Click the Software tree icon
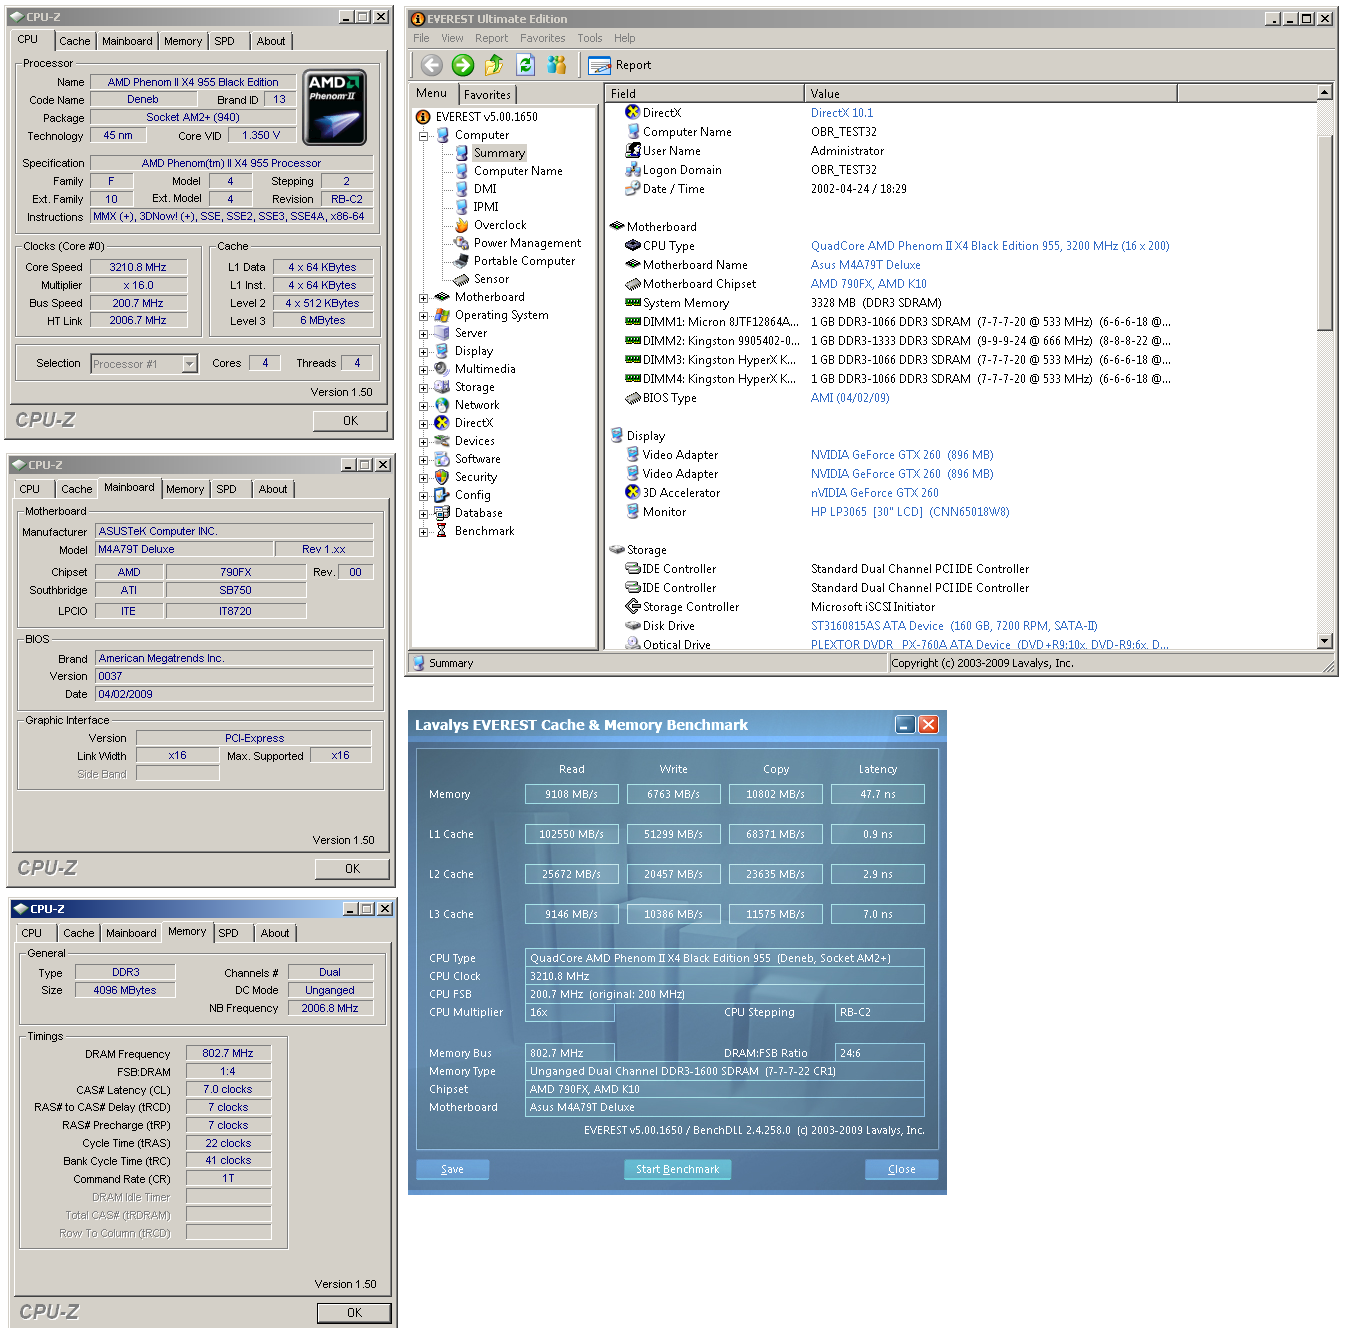The image size is (1347, 1328). pyautogui.click(x=441, y=459)
